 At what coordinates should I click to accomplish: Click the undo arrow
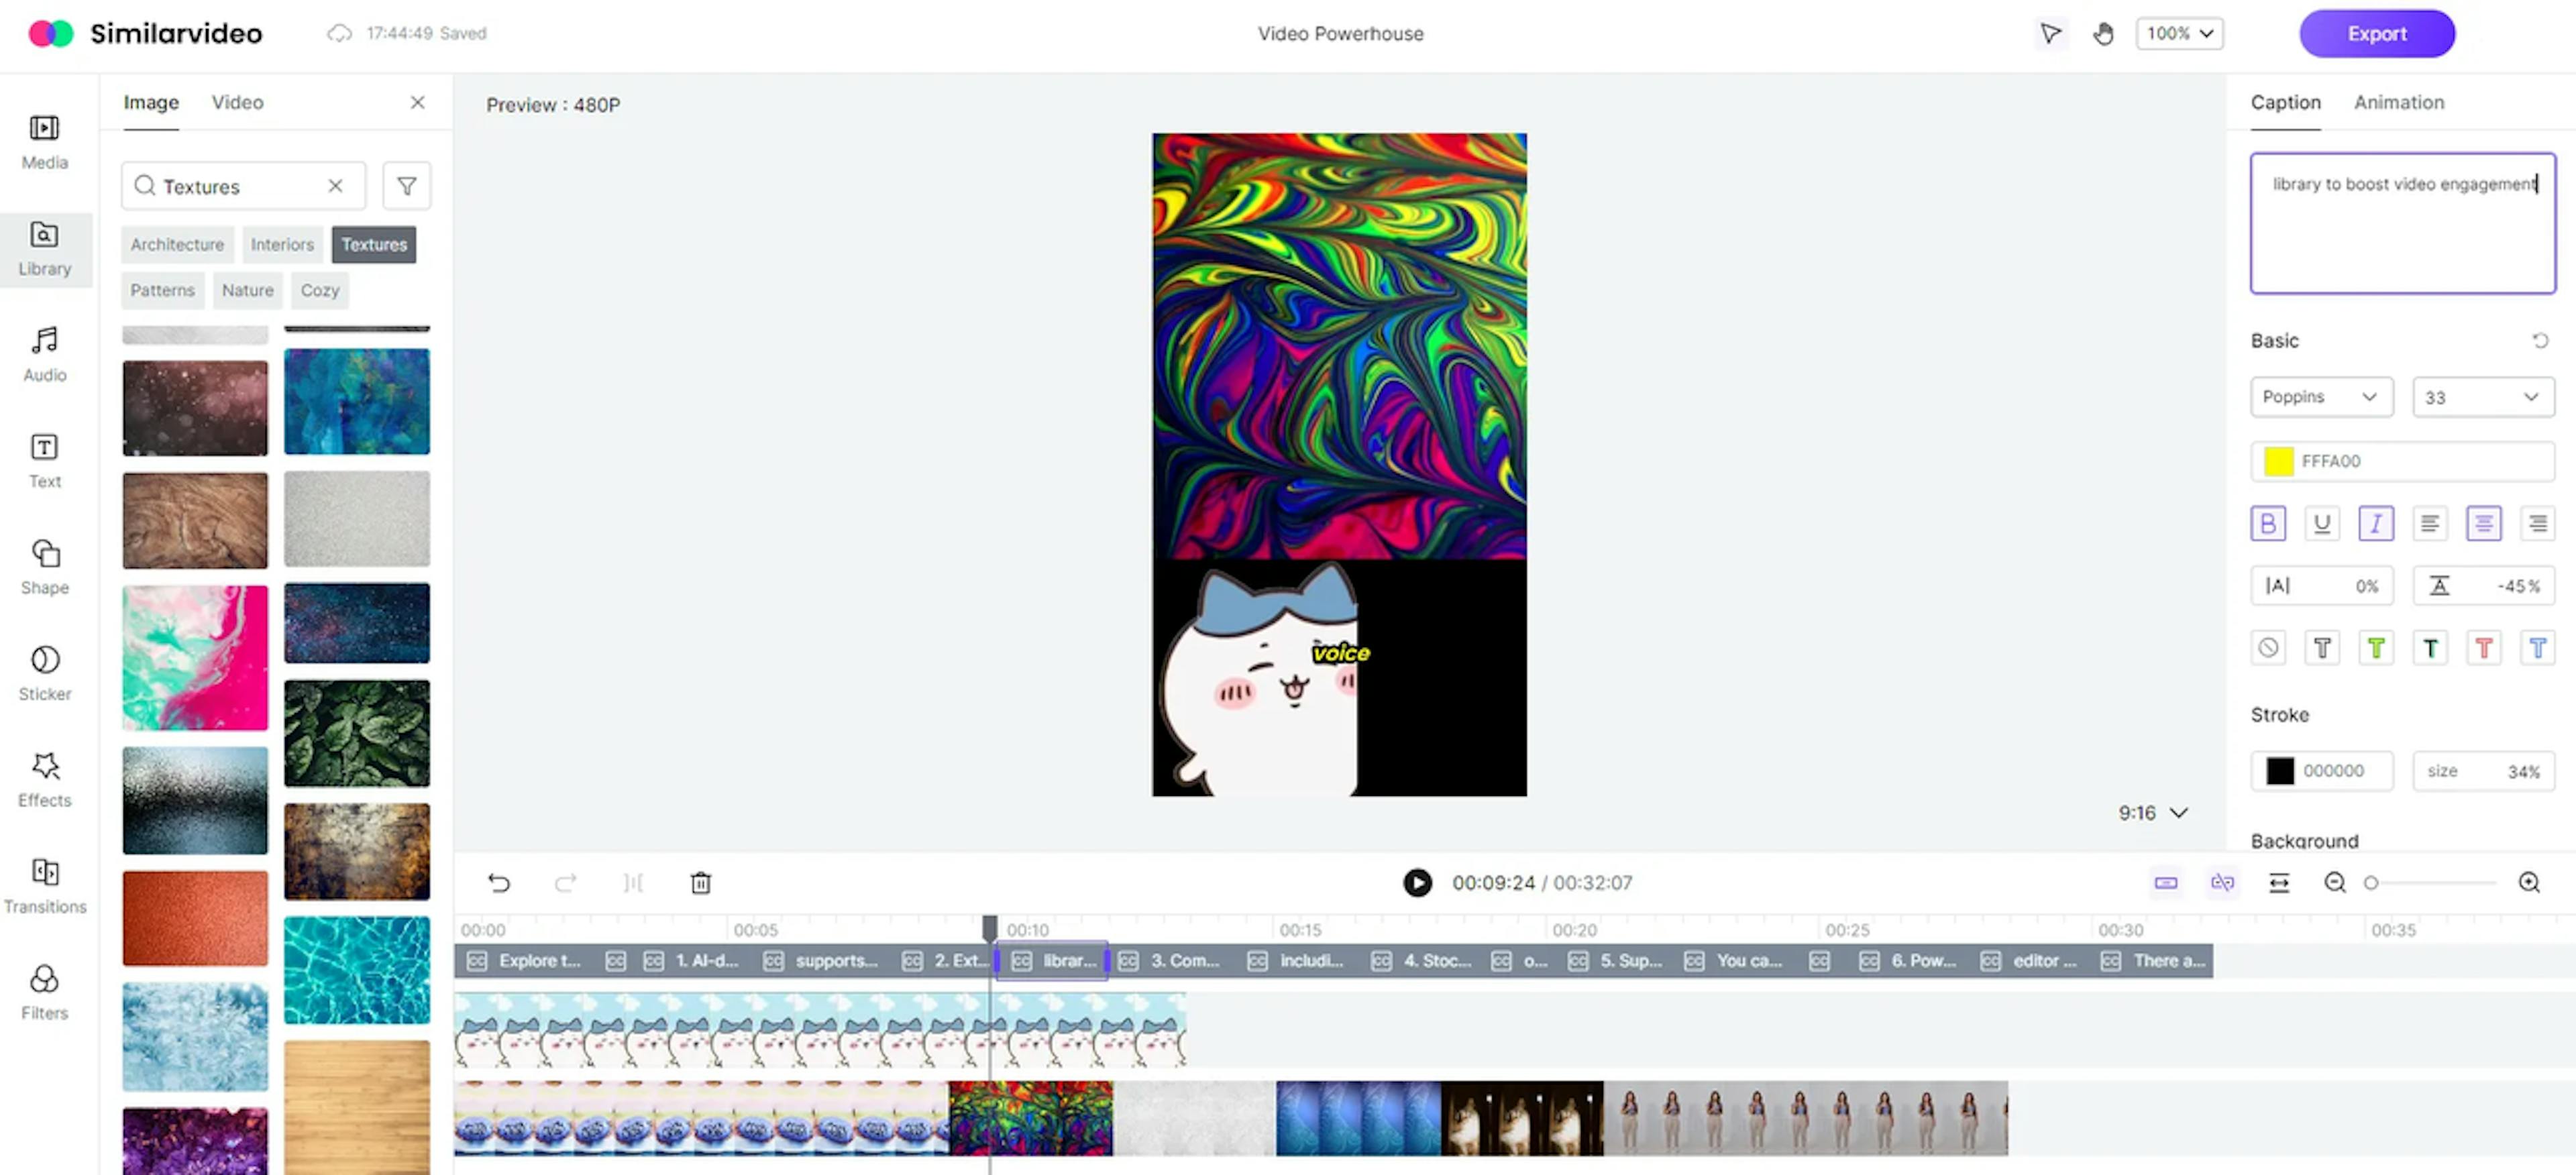[499, 882]
